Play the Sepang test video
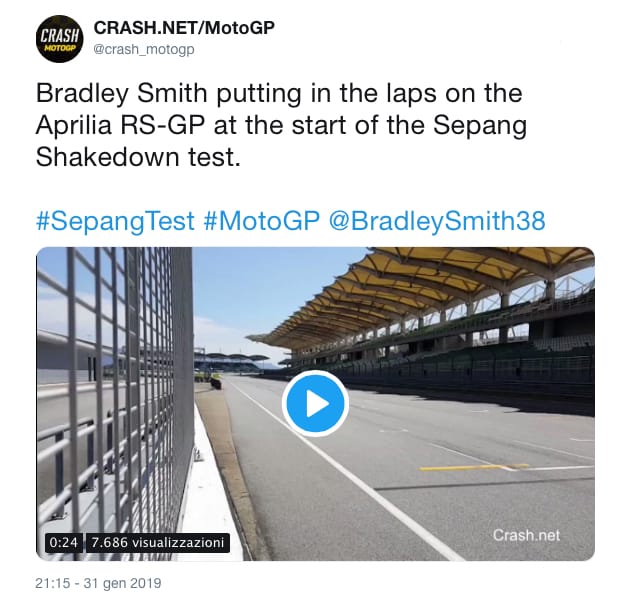The height and width of the screenshot is (604, 625). 315,403
